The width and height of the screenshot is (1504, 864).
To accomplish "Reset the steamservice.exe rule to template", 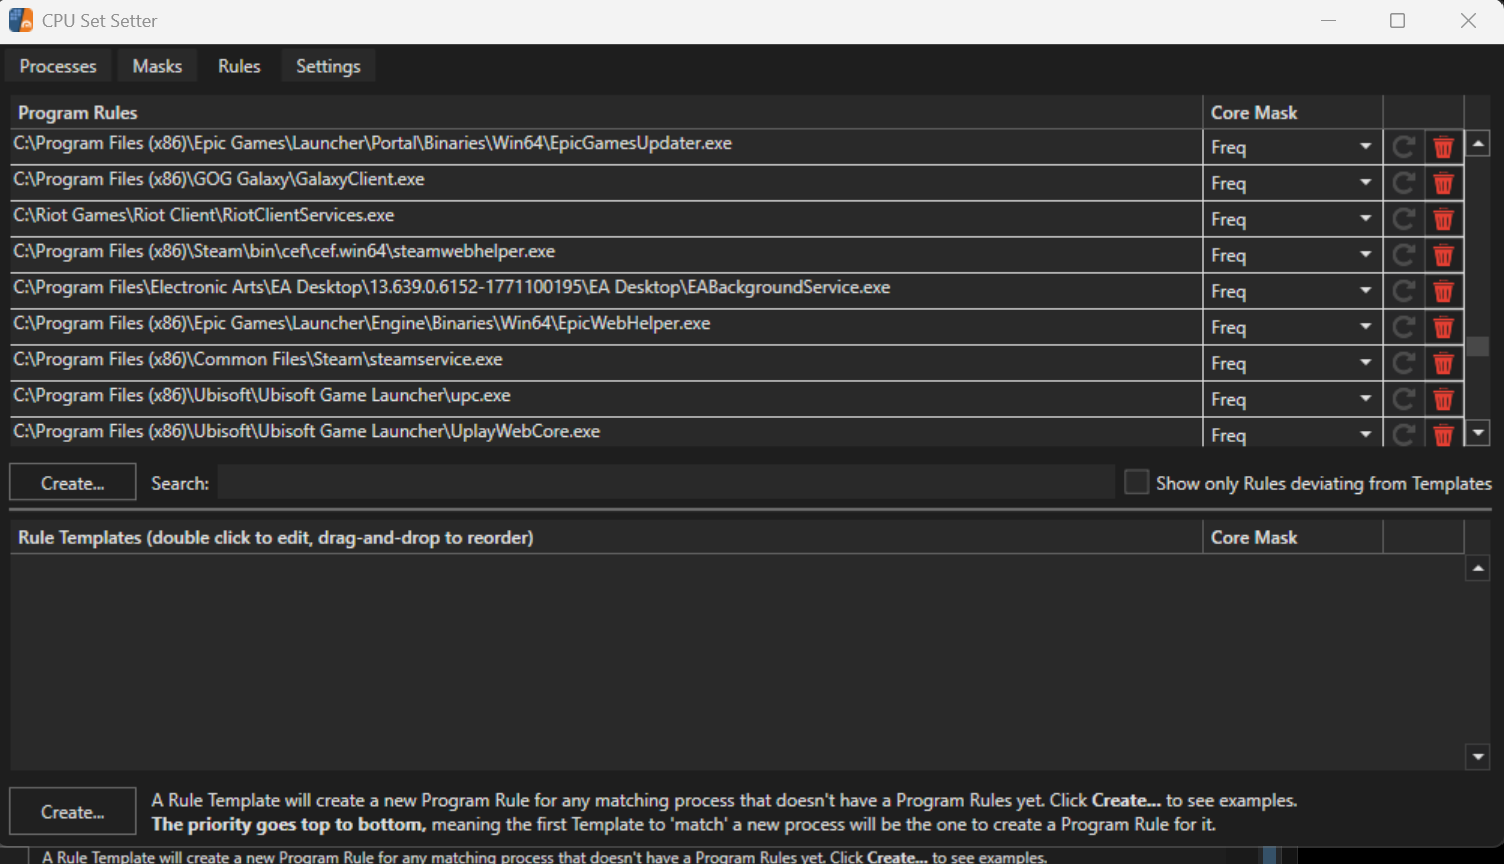I will [1404, 363].
